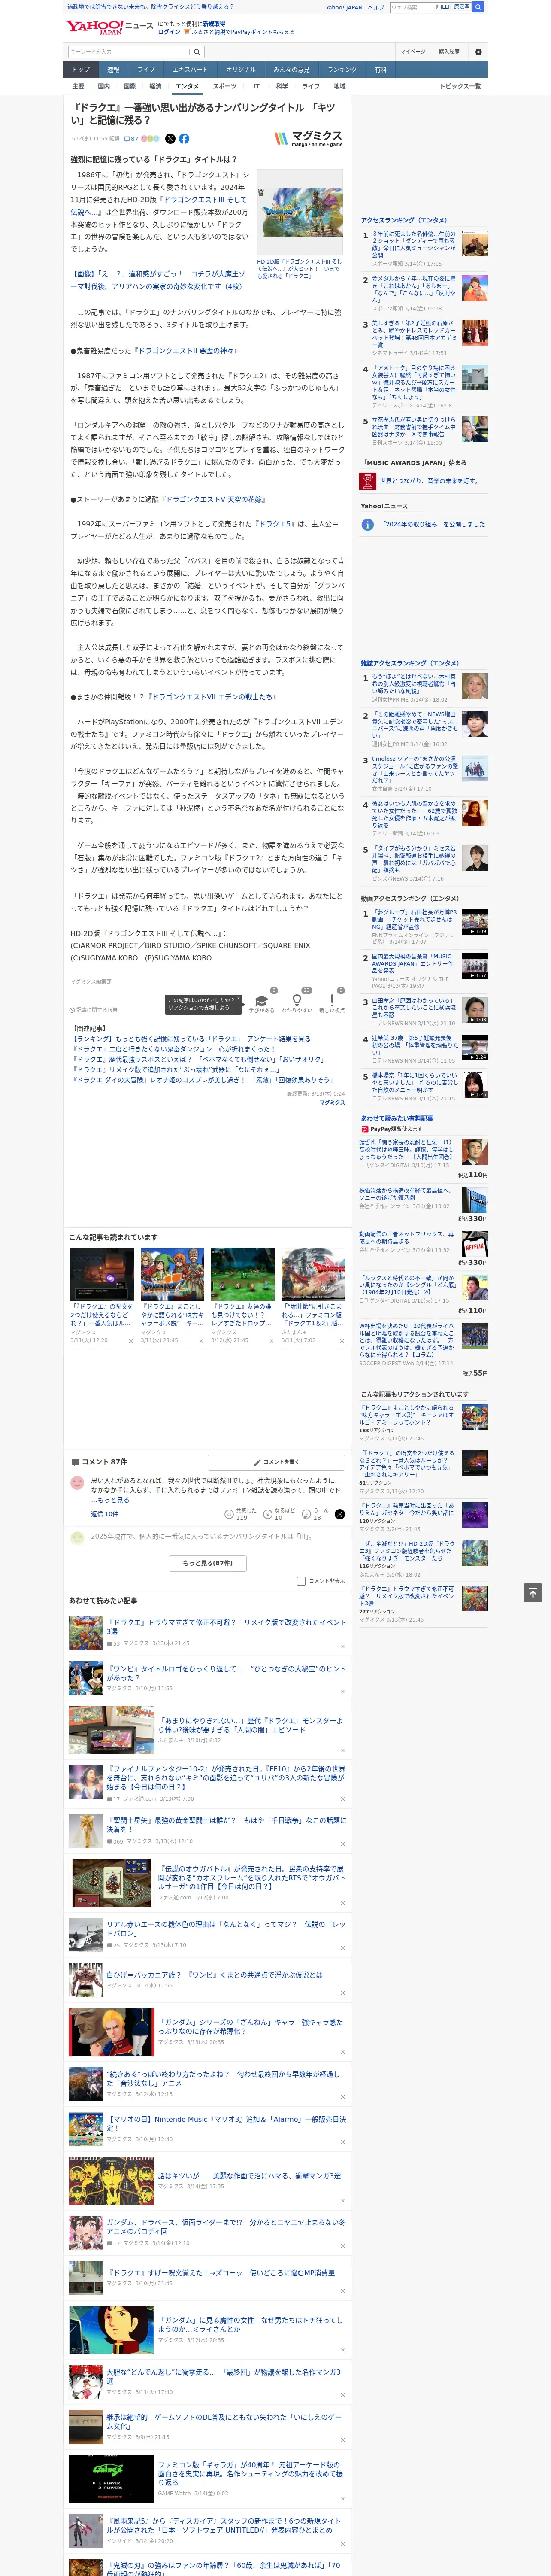Image resolution: width=551 pixels, height=2576 pixels.
Task: Click the 新規取得 ID link
Action: tap(214, 23)
